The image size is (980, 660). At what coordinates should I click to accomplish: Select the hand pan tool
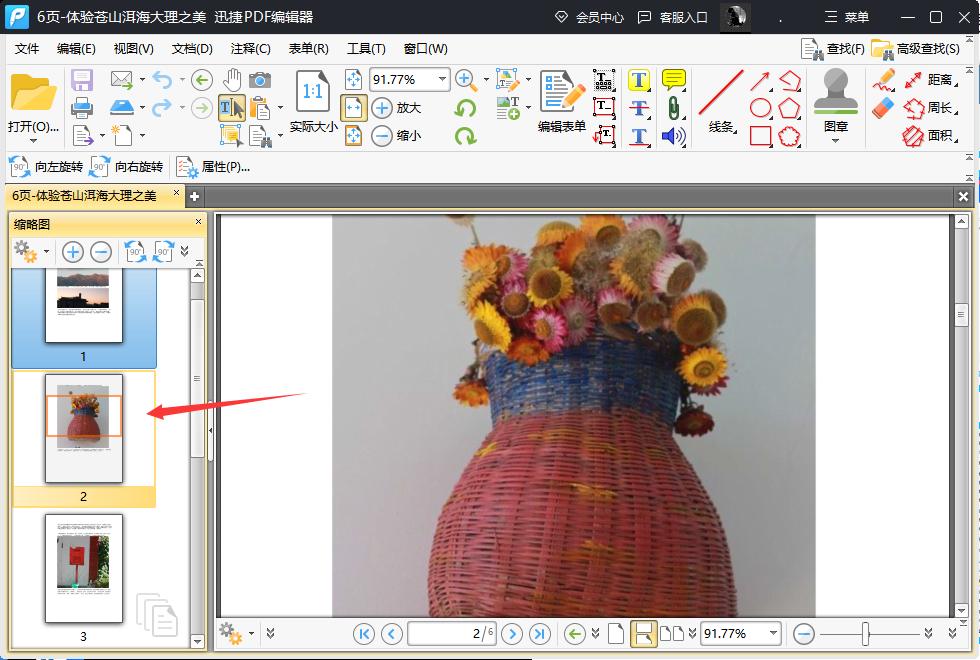point(232,80)
